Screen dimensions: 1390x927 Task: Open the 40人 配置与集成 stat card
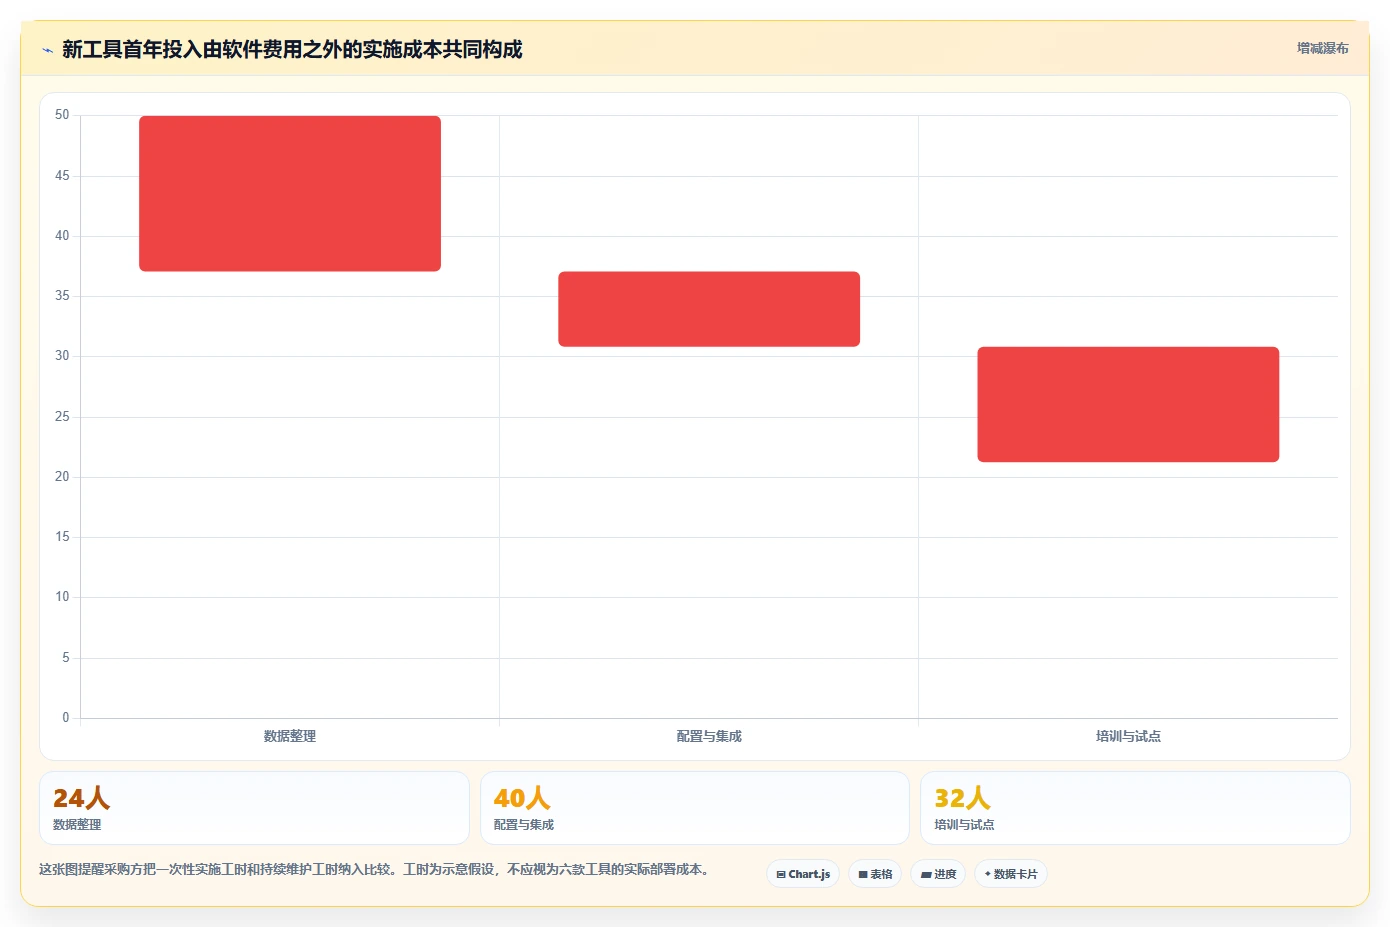[x=694, y=808]
